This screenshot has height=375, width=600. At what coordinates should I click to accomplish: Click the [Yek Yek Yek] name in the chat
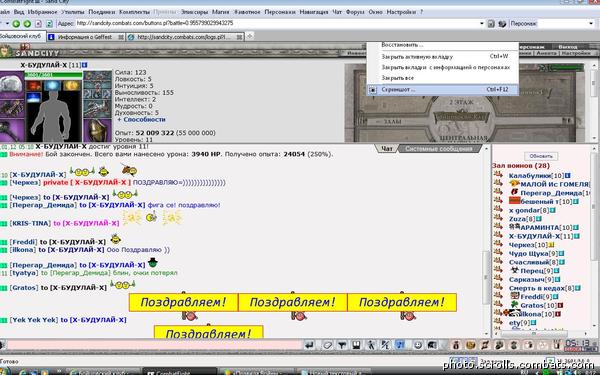tap(33, 320)
